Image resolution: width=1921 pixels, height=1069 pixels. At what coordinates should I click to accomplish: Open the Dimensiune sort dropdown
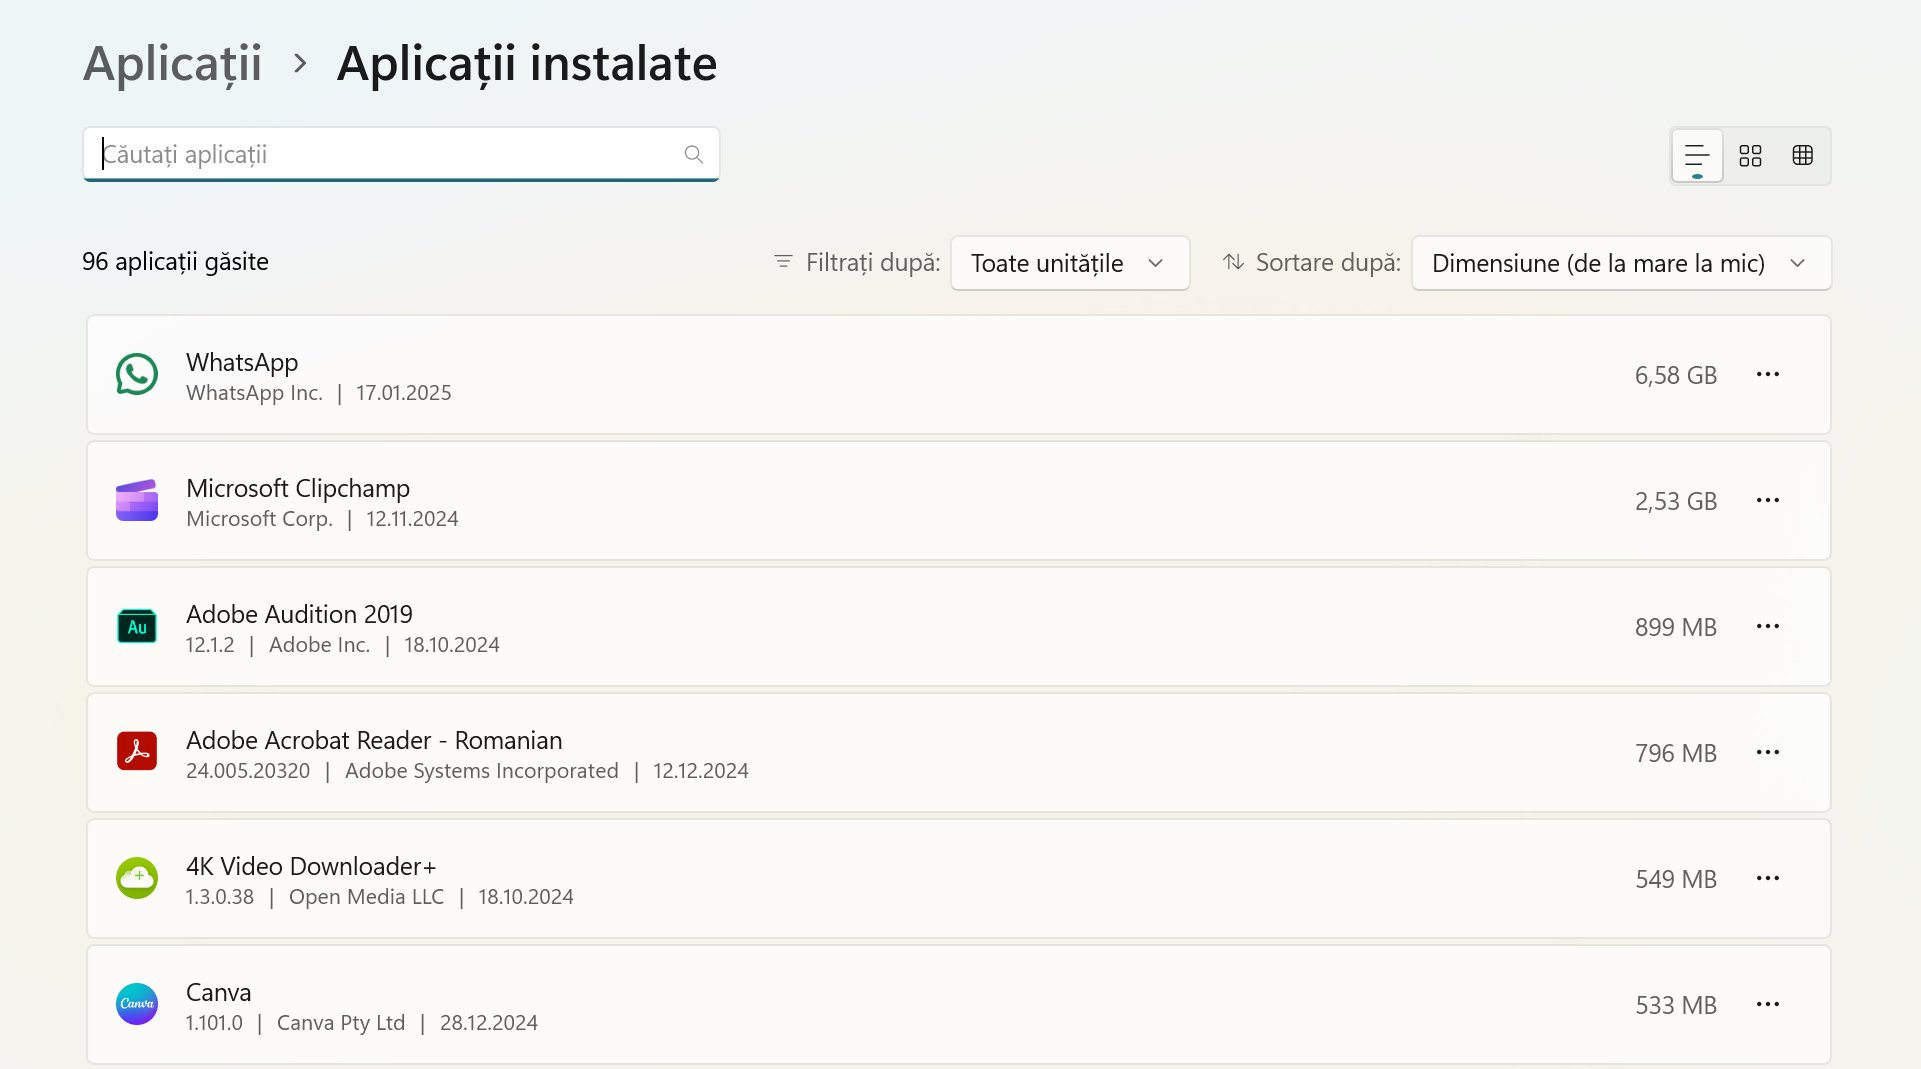[1621, 263]
